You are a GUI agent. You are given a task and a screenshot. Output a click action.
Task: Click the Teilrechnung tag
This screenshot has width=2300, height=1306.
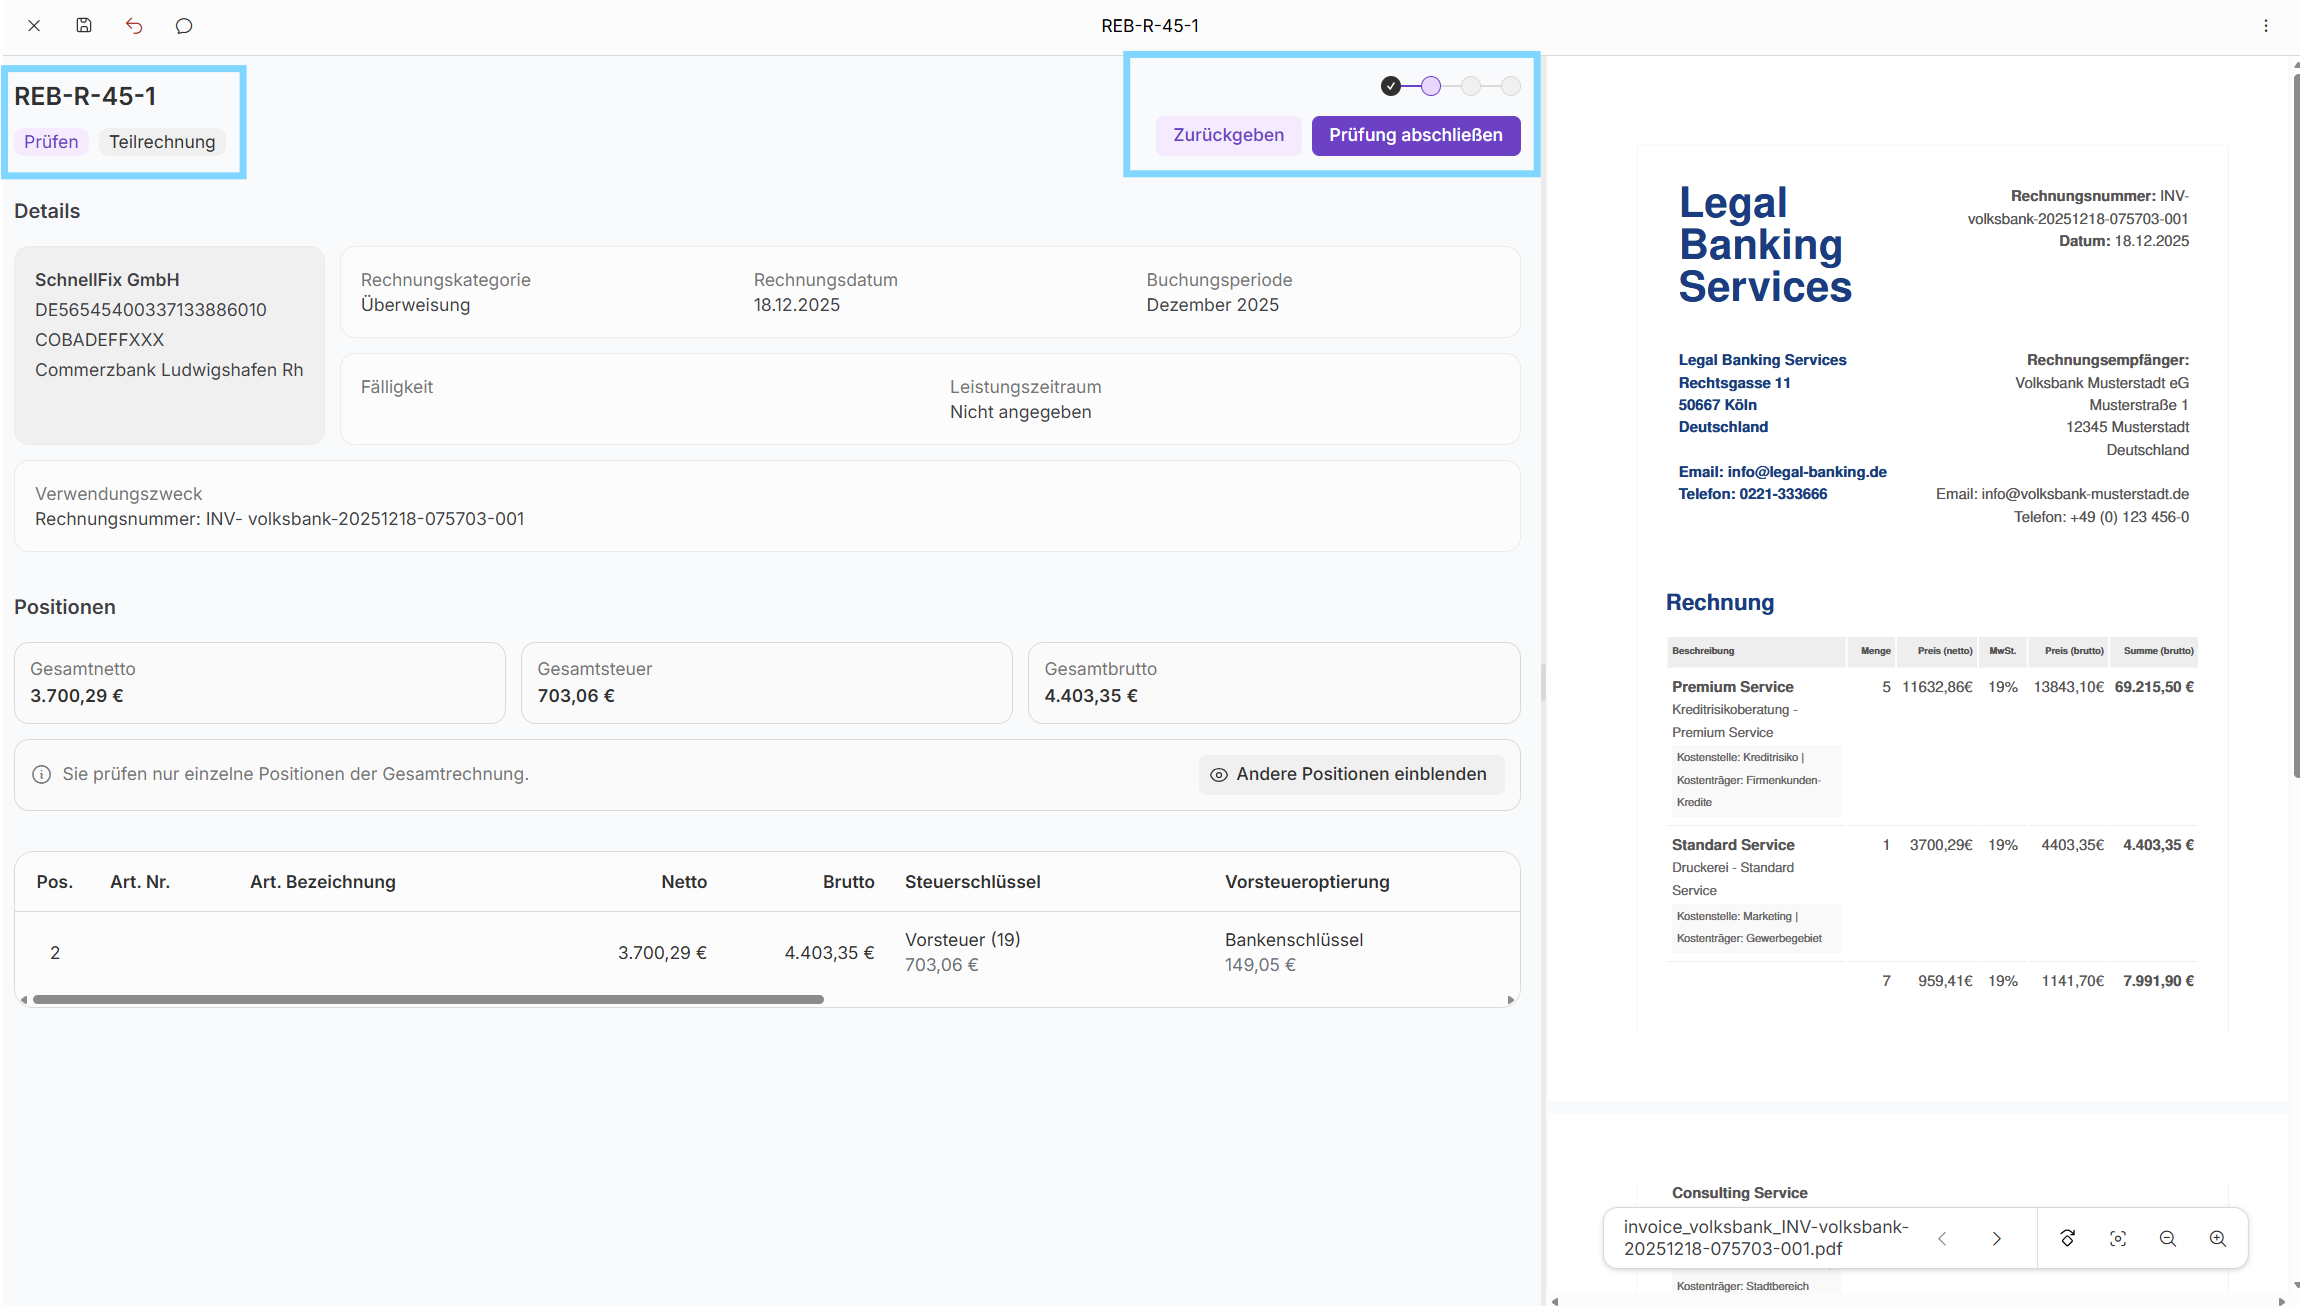coord(162,142)
